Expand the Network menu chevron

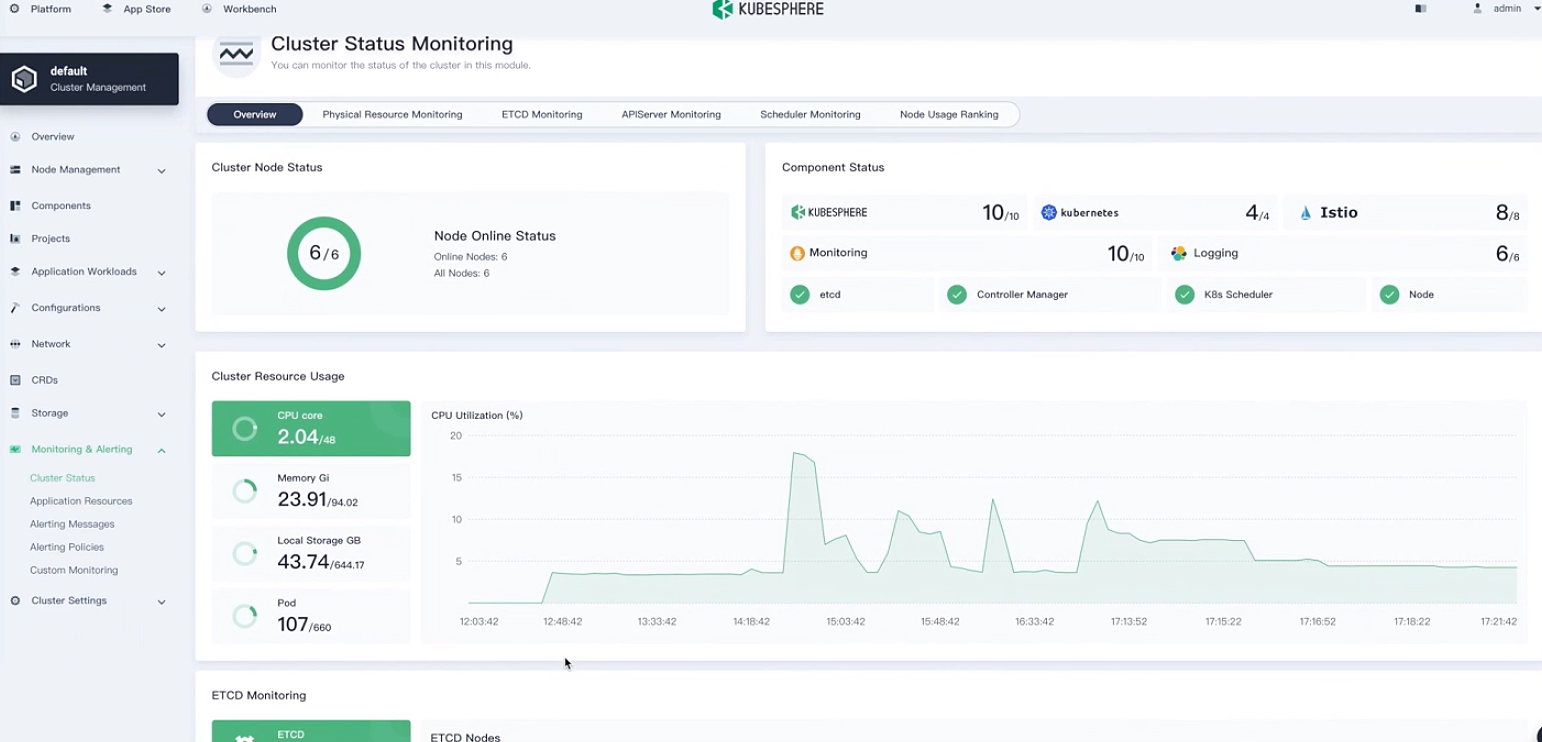(161, 345)
